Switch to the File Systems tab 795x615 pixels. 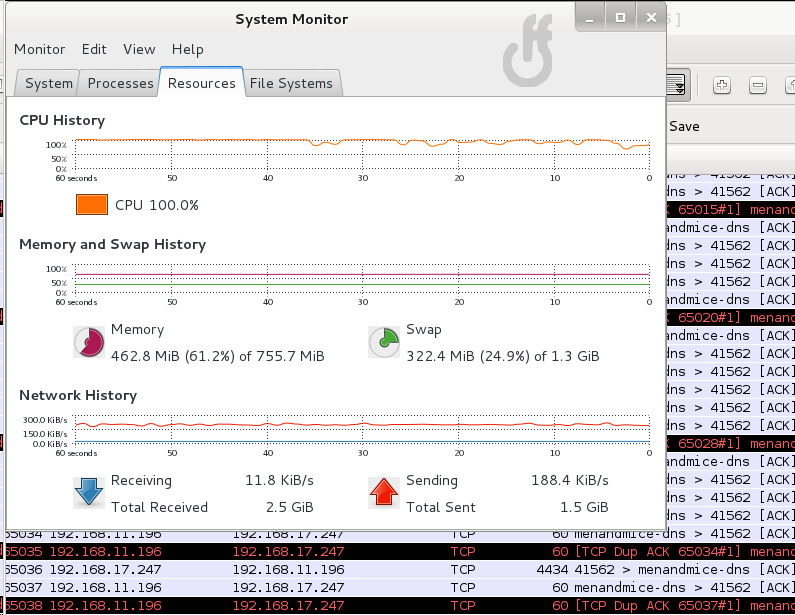(292, 83)
